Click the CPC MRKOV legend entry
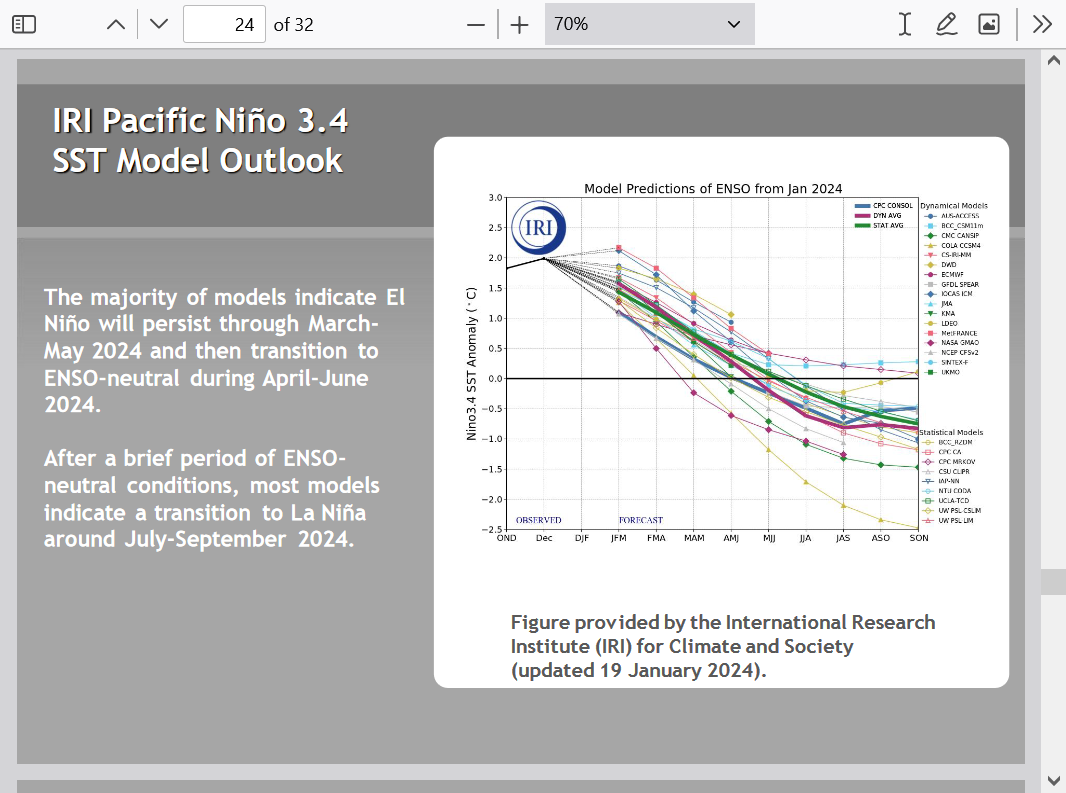Image resolution: width=1066 pixels, height=793 pixels. (949, 462)
